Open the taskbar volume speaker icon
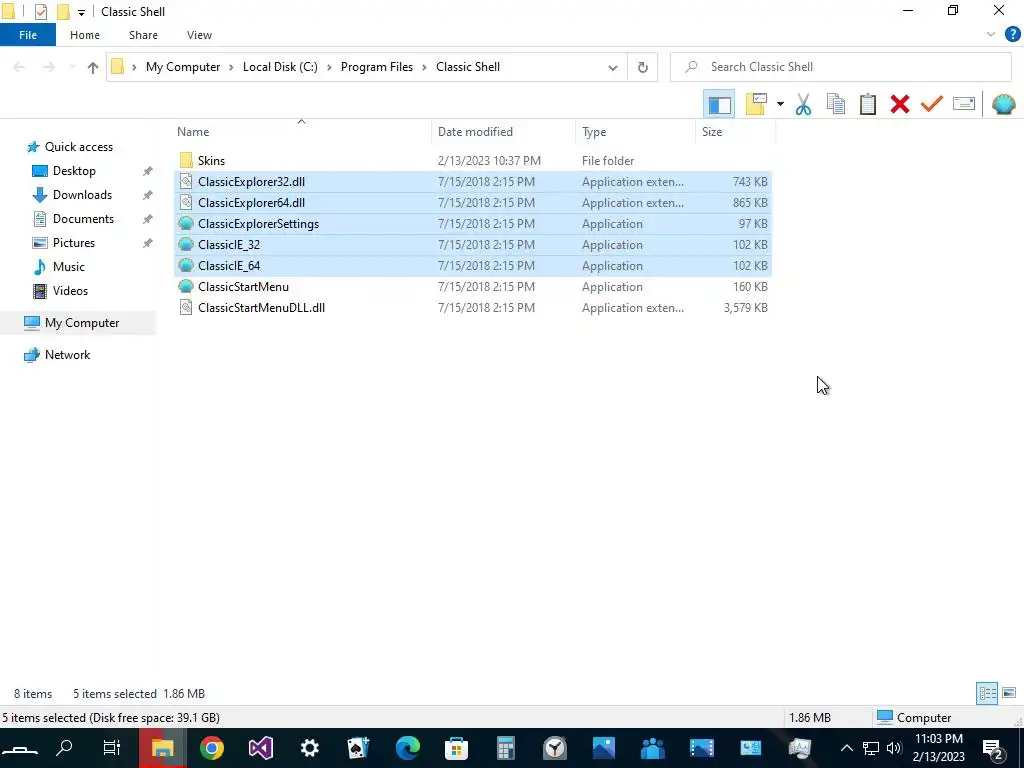 pyautogui.click(x=894, y=748)
